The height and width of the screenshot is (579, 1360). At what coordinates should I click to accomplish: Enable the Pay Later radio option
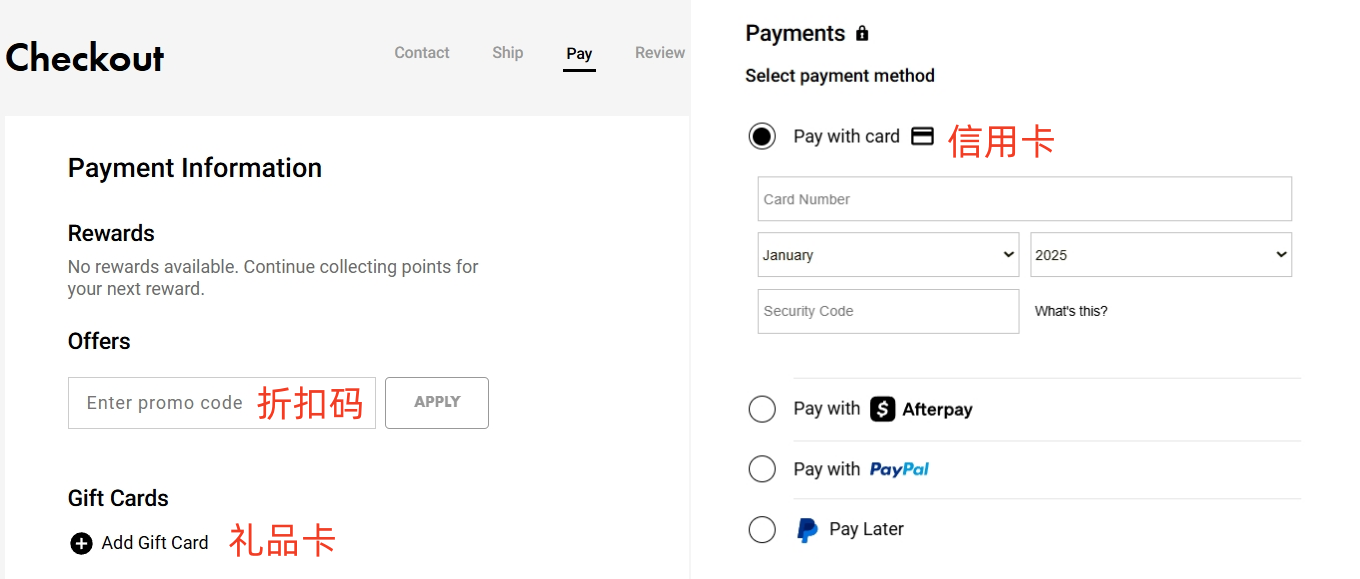[x=762, y=530]
